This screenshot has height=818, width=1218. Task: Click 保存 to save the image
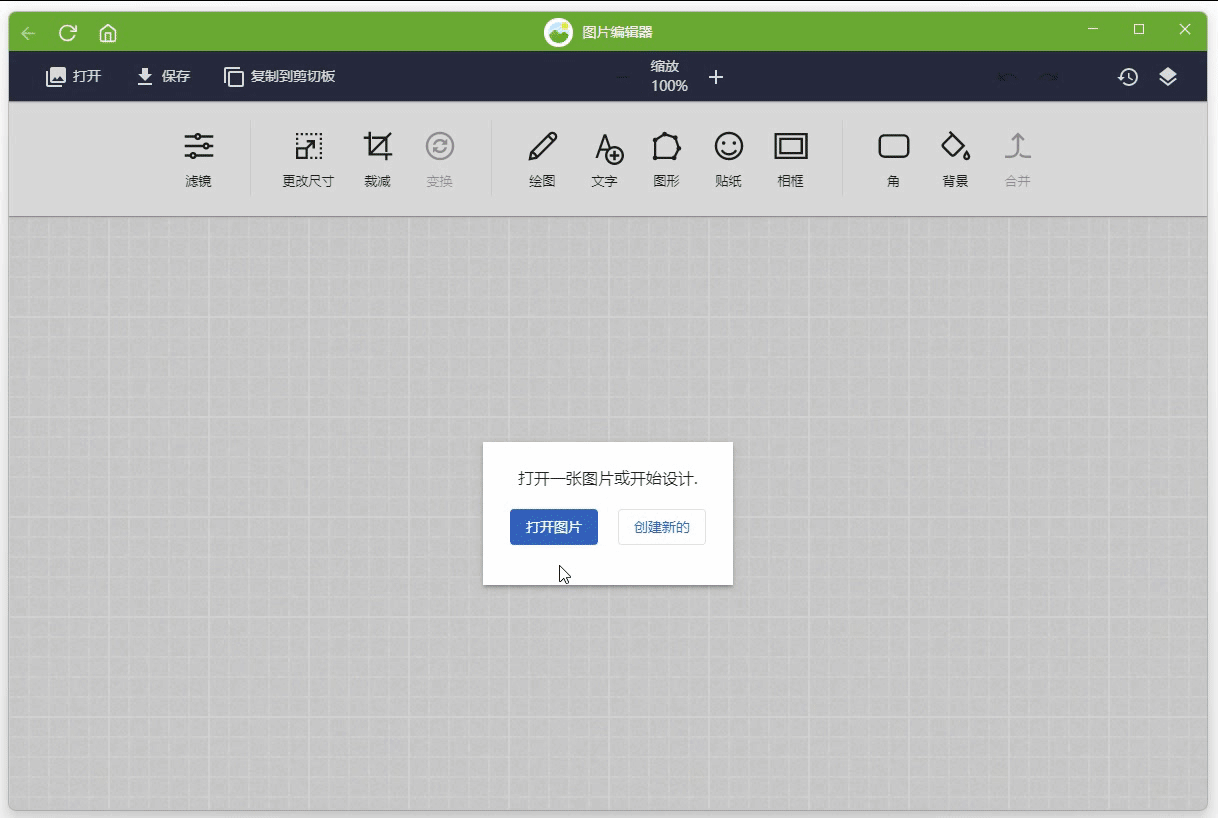pos(163,76)
